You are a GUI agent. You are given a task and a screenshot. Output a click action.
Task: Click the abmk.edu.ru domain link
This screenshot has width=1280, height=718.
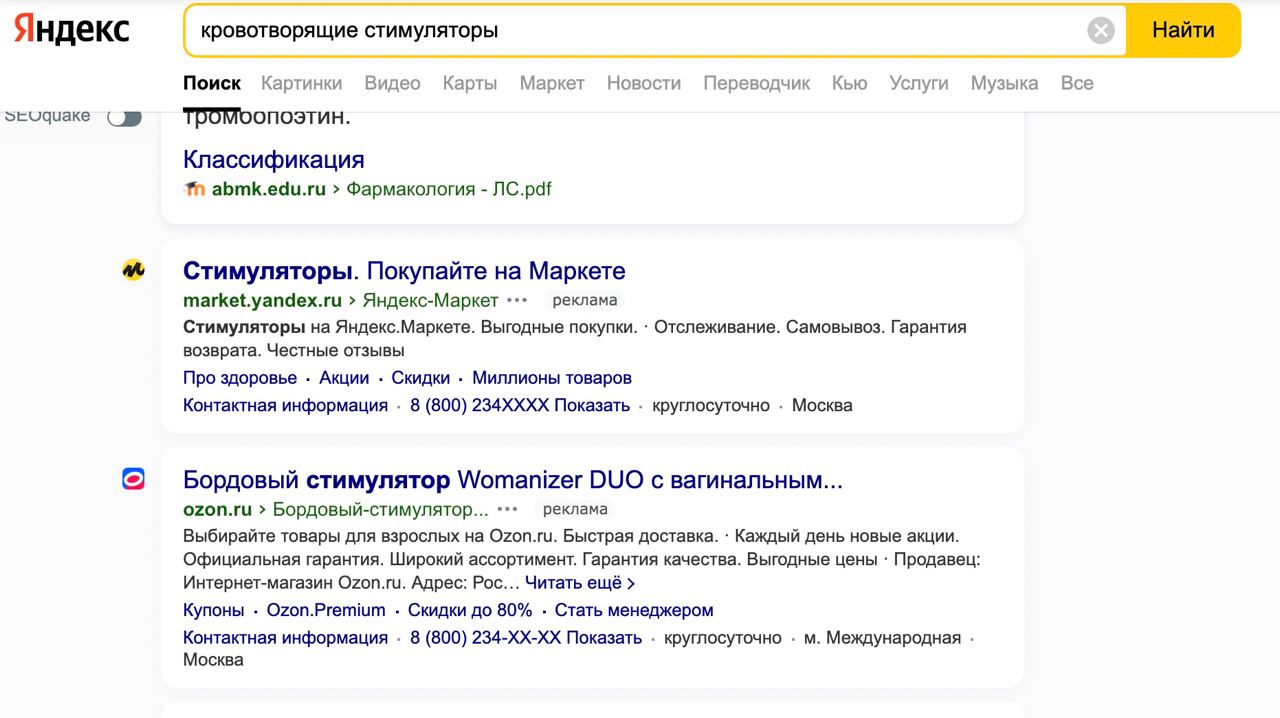269,189
